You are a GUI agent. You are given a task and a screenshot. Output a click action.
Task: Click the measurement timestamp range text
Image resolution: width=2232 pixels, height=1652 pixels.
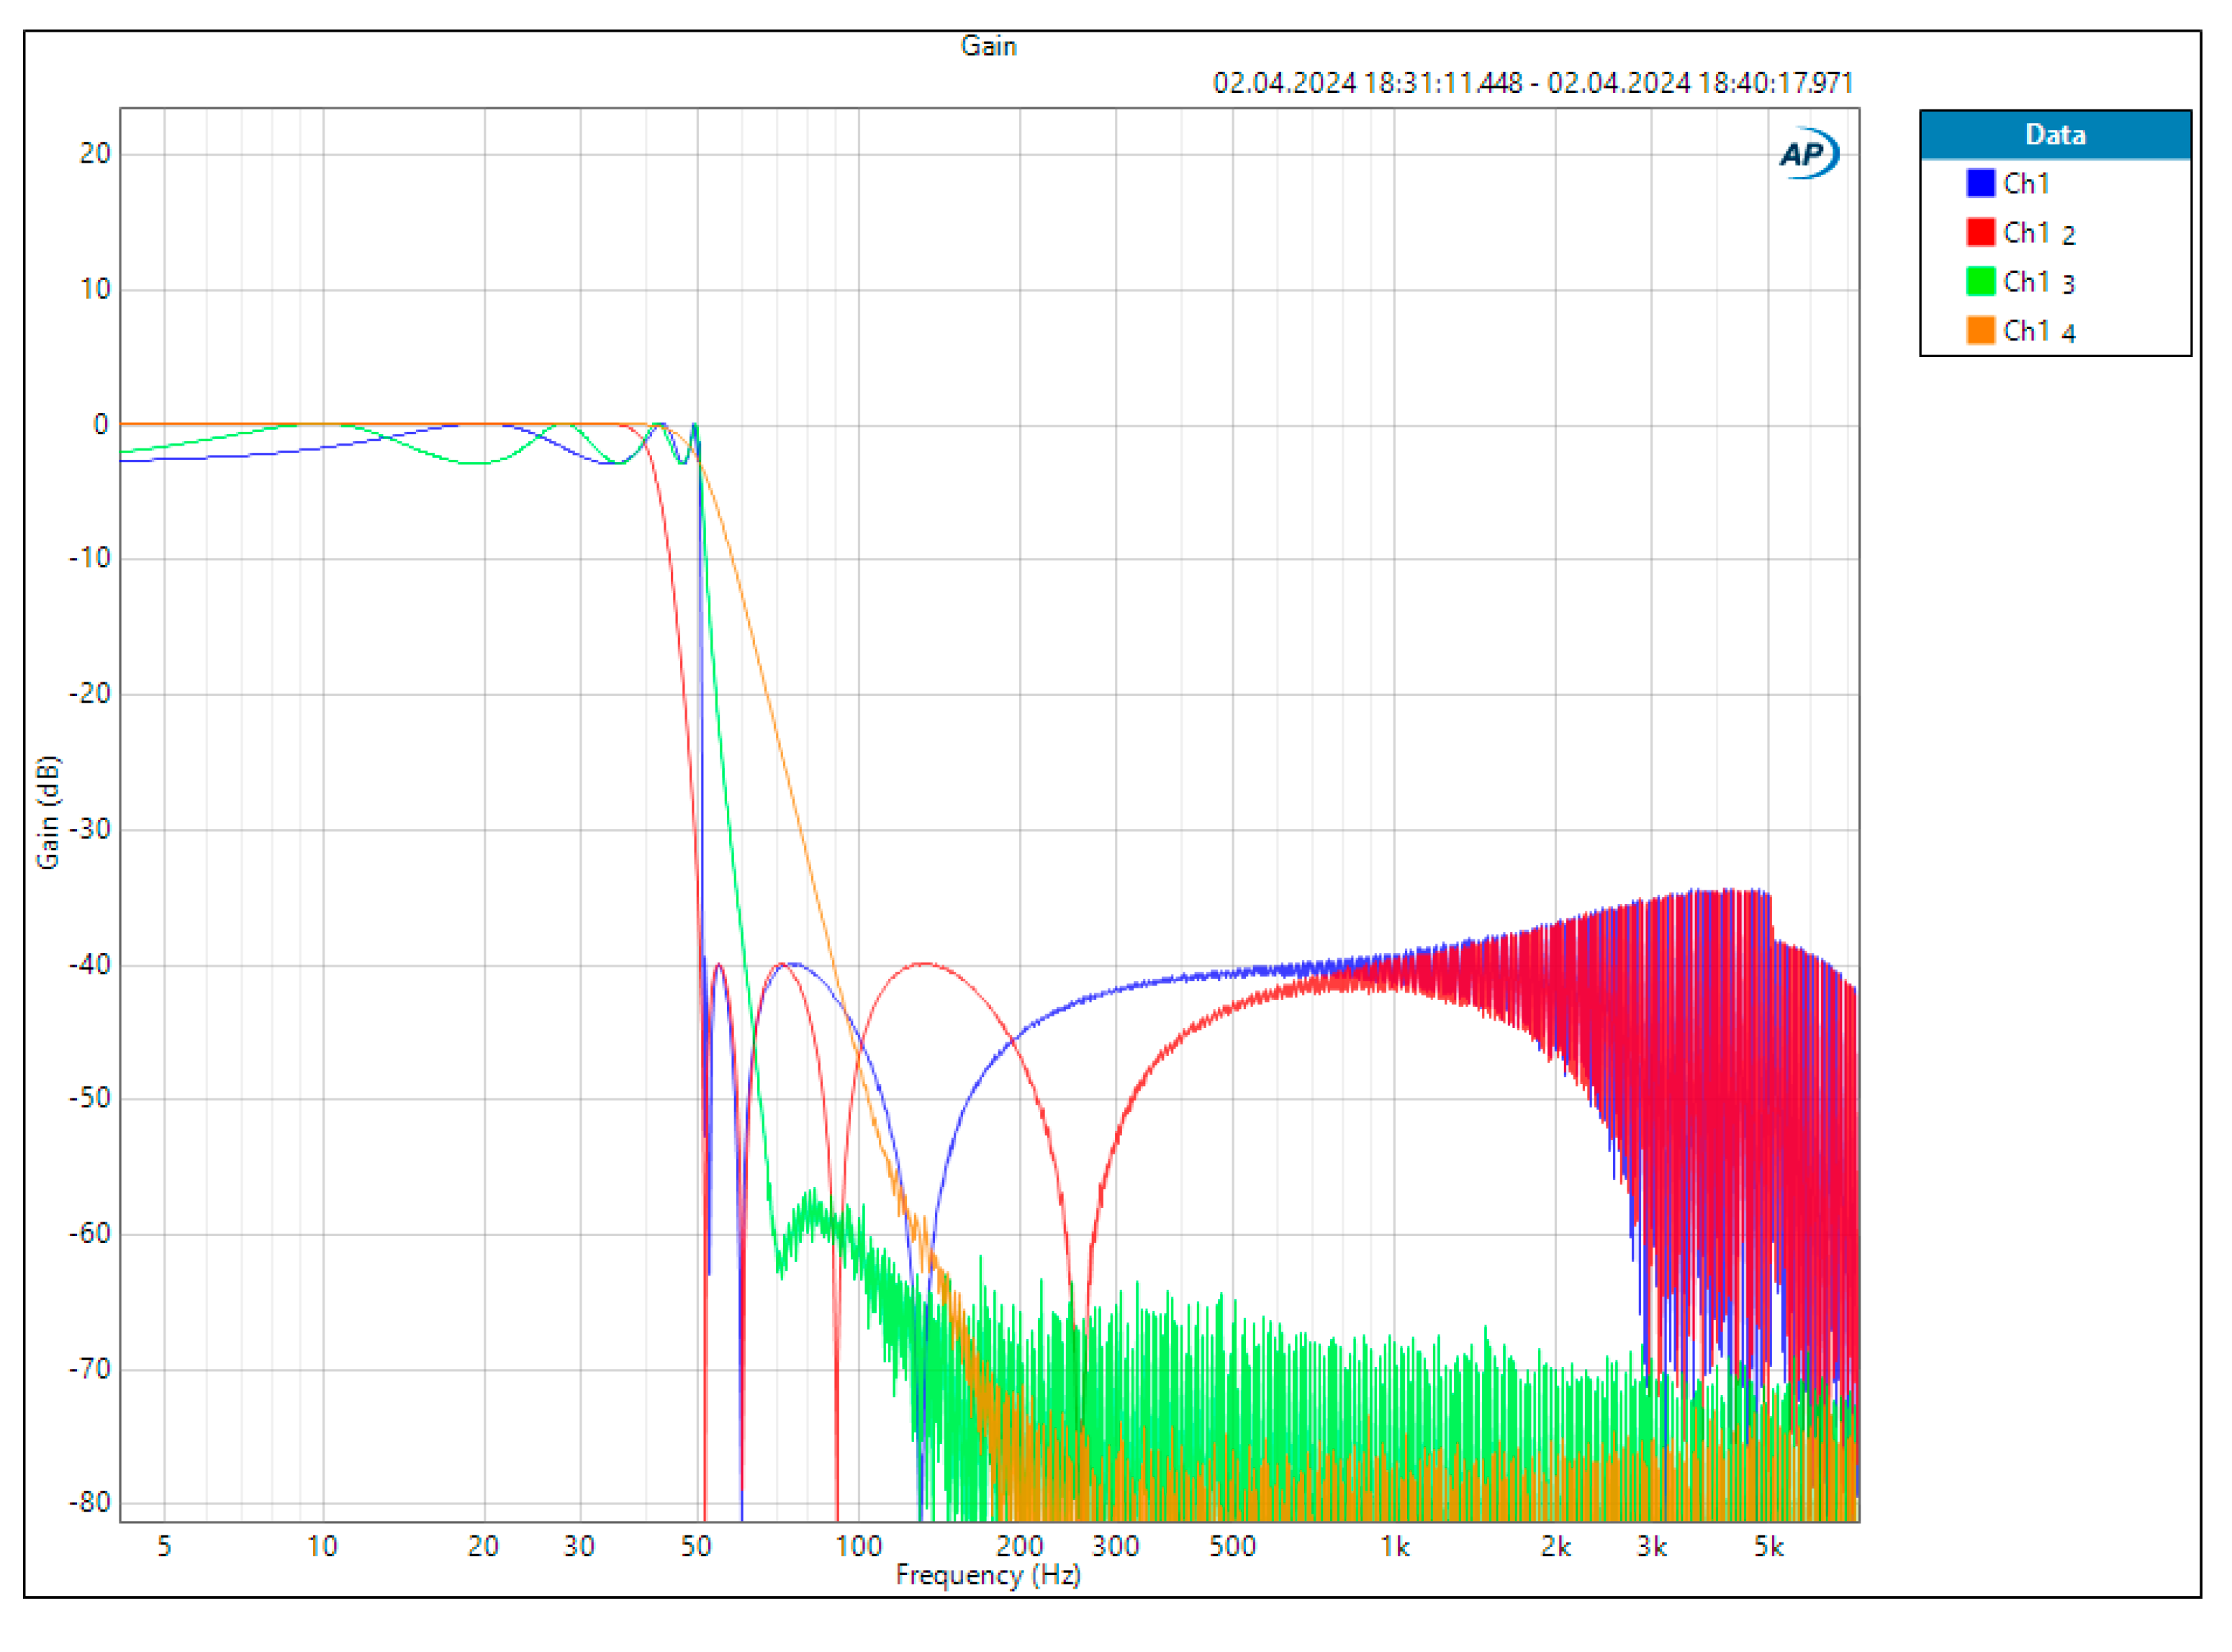1532,82
